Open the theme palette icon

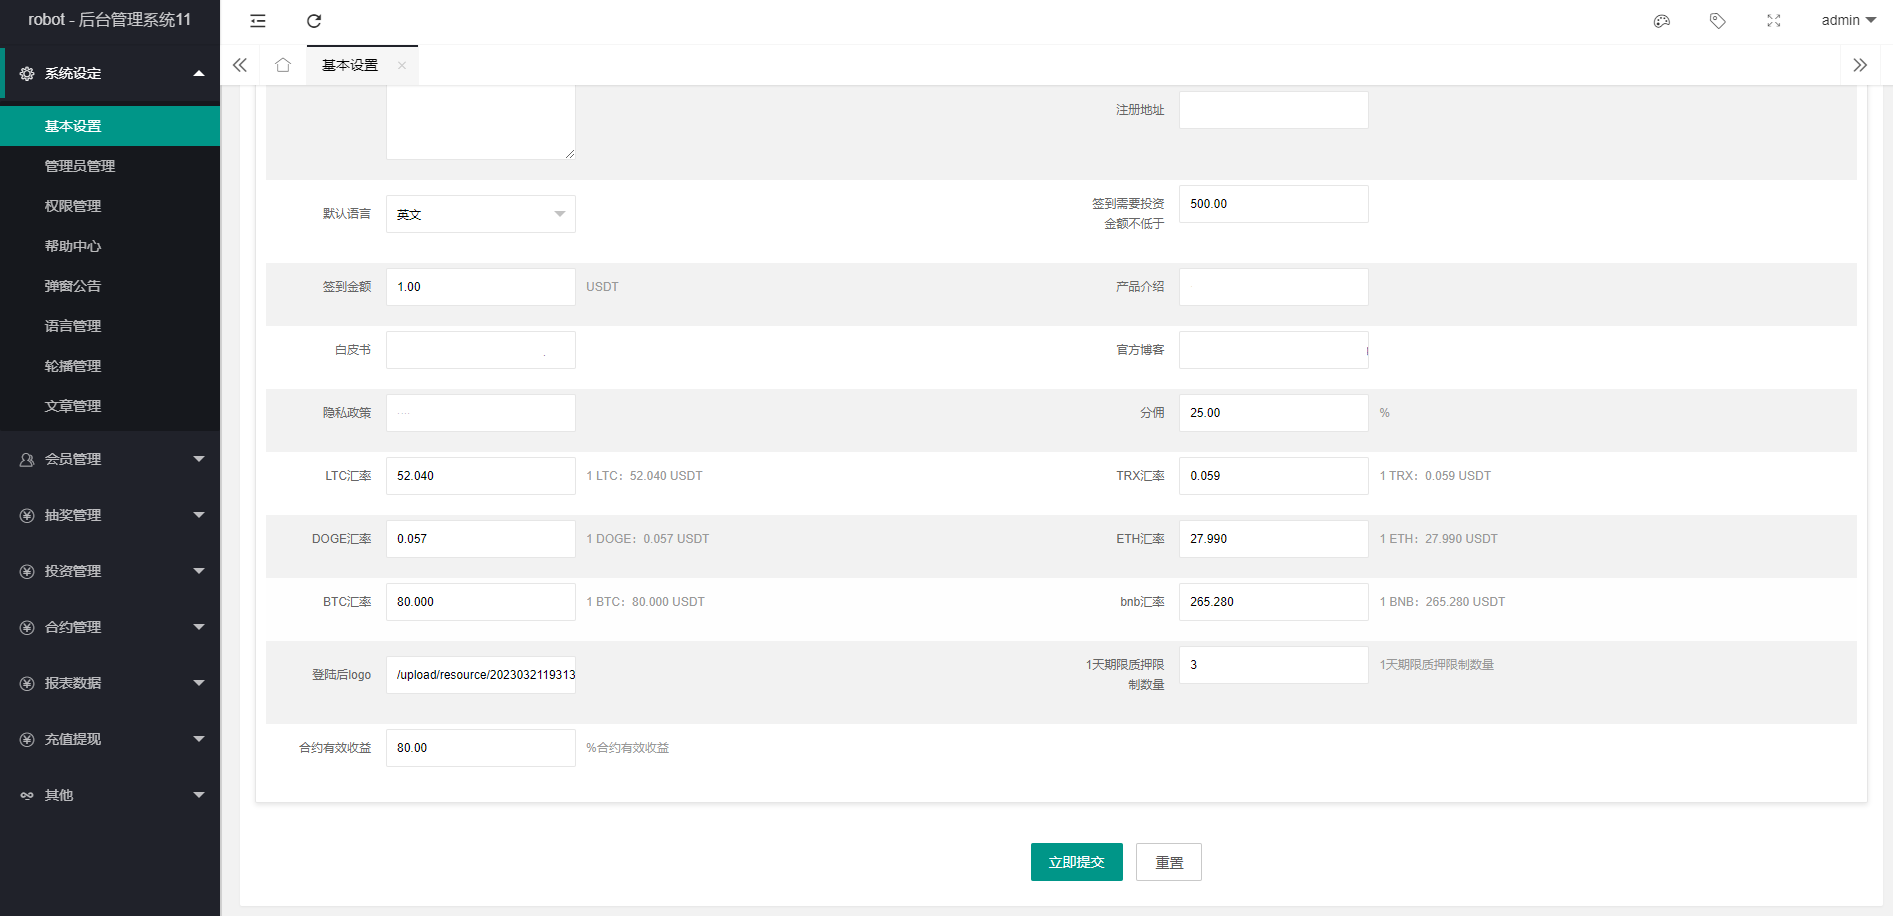(1662, 21)
